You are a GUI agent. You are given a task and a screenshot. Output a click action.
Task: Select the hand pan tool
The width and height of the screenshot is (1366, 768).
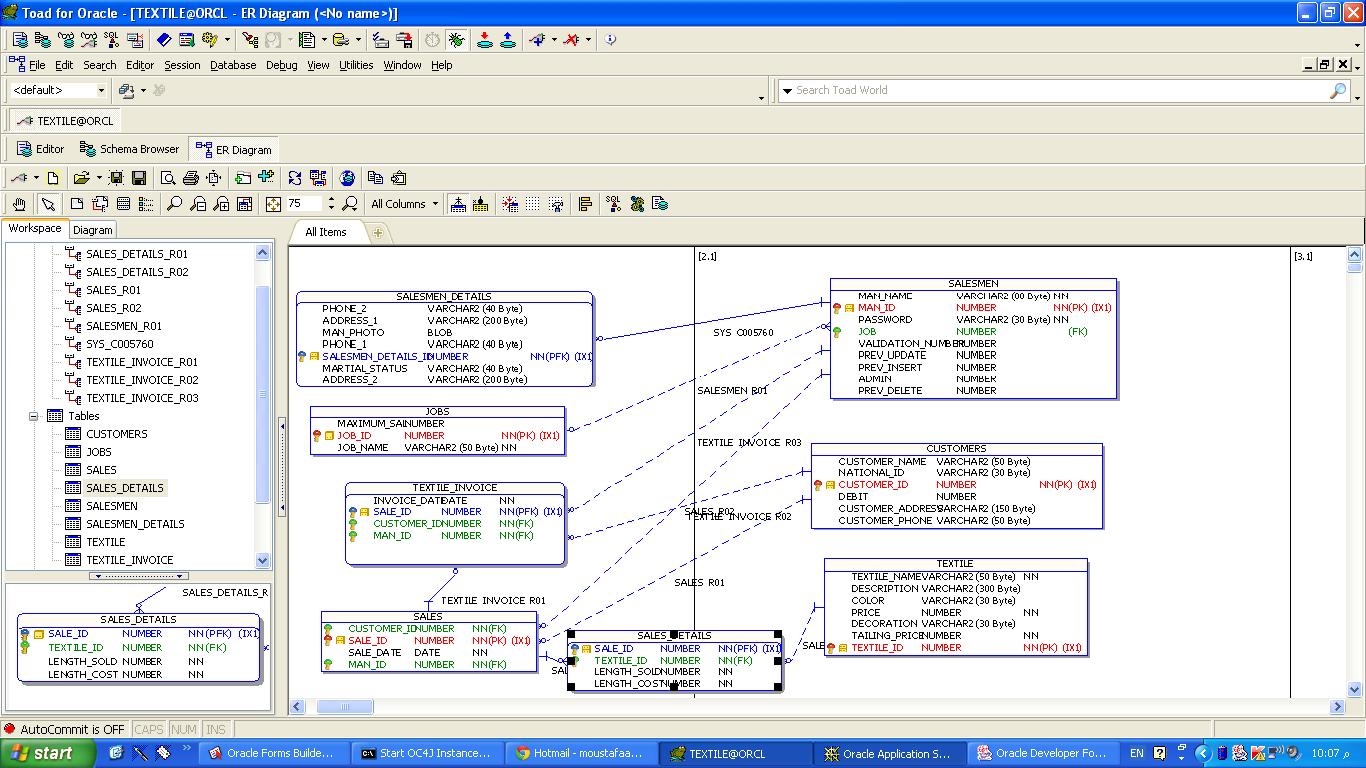coord(19,204)
